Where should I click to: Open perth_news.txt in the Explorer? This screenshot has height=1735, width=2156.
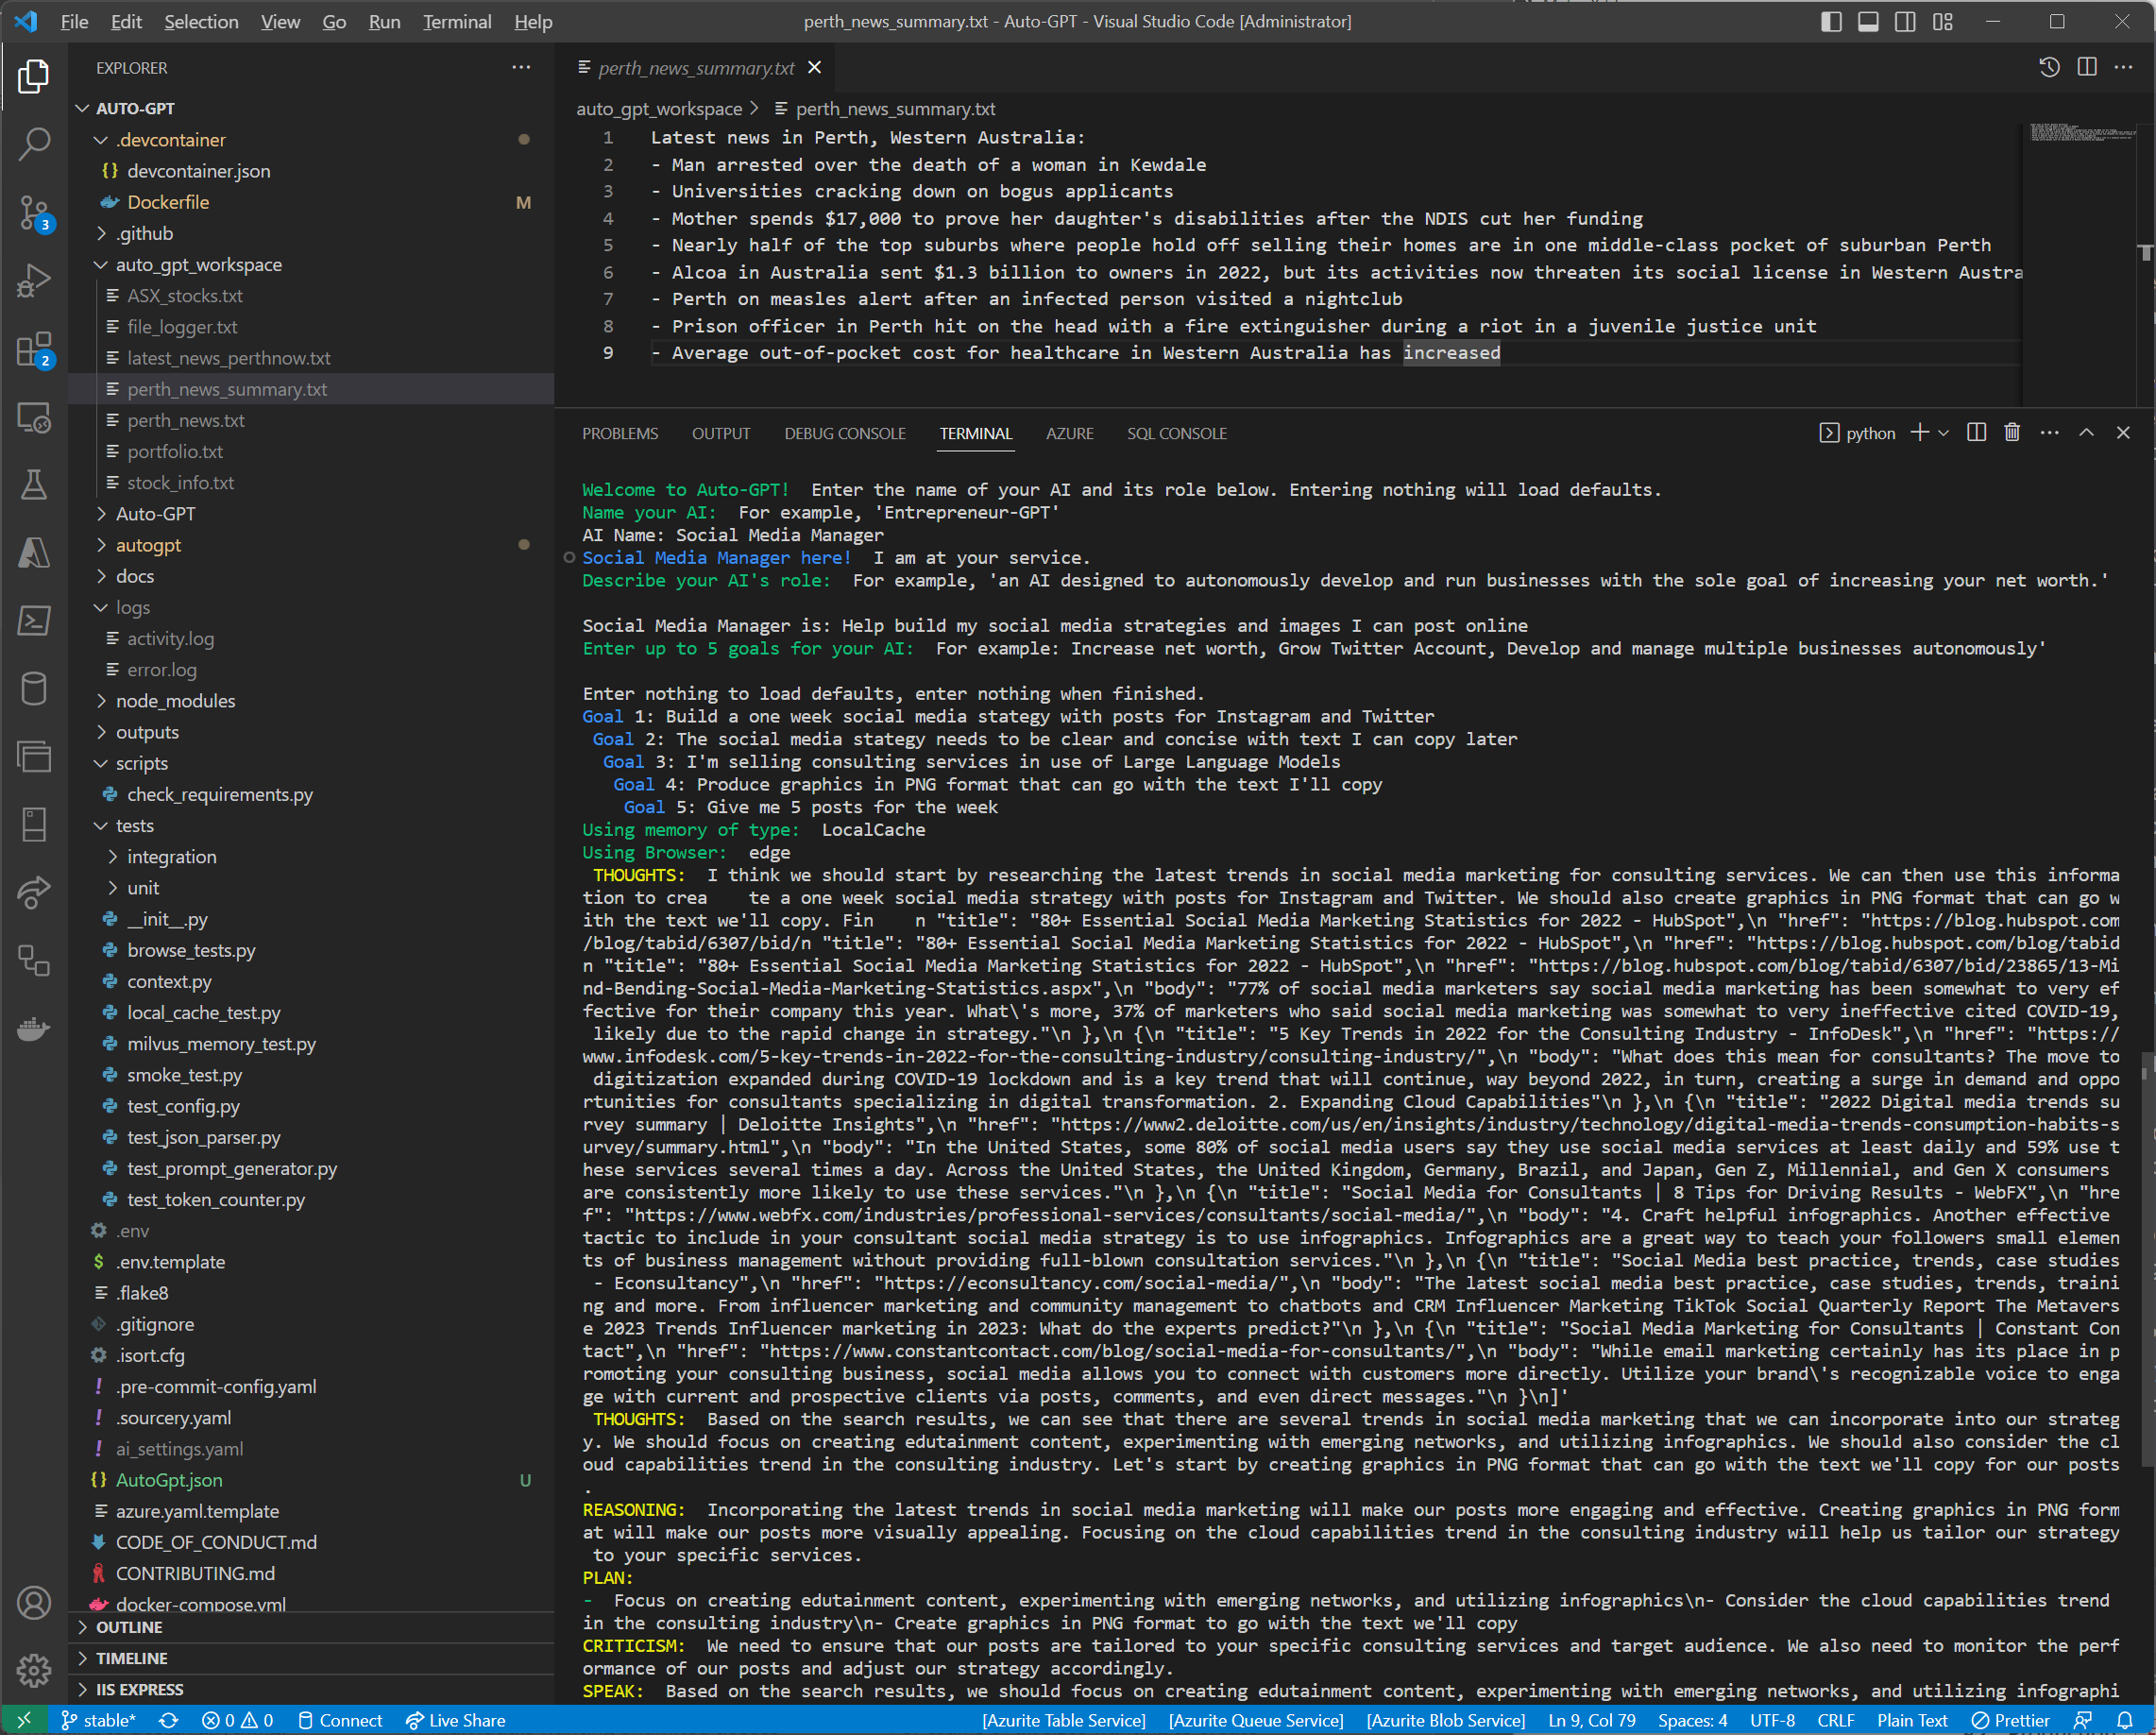pyautogui.click(x=186, y=420)
